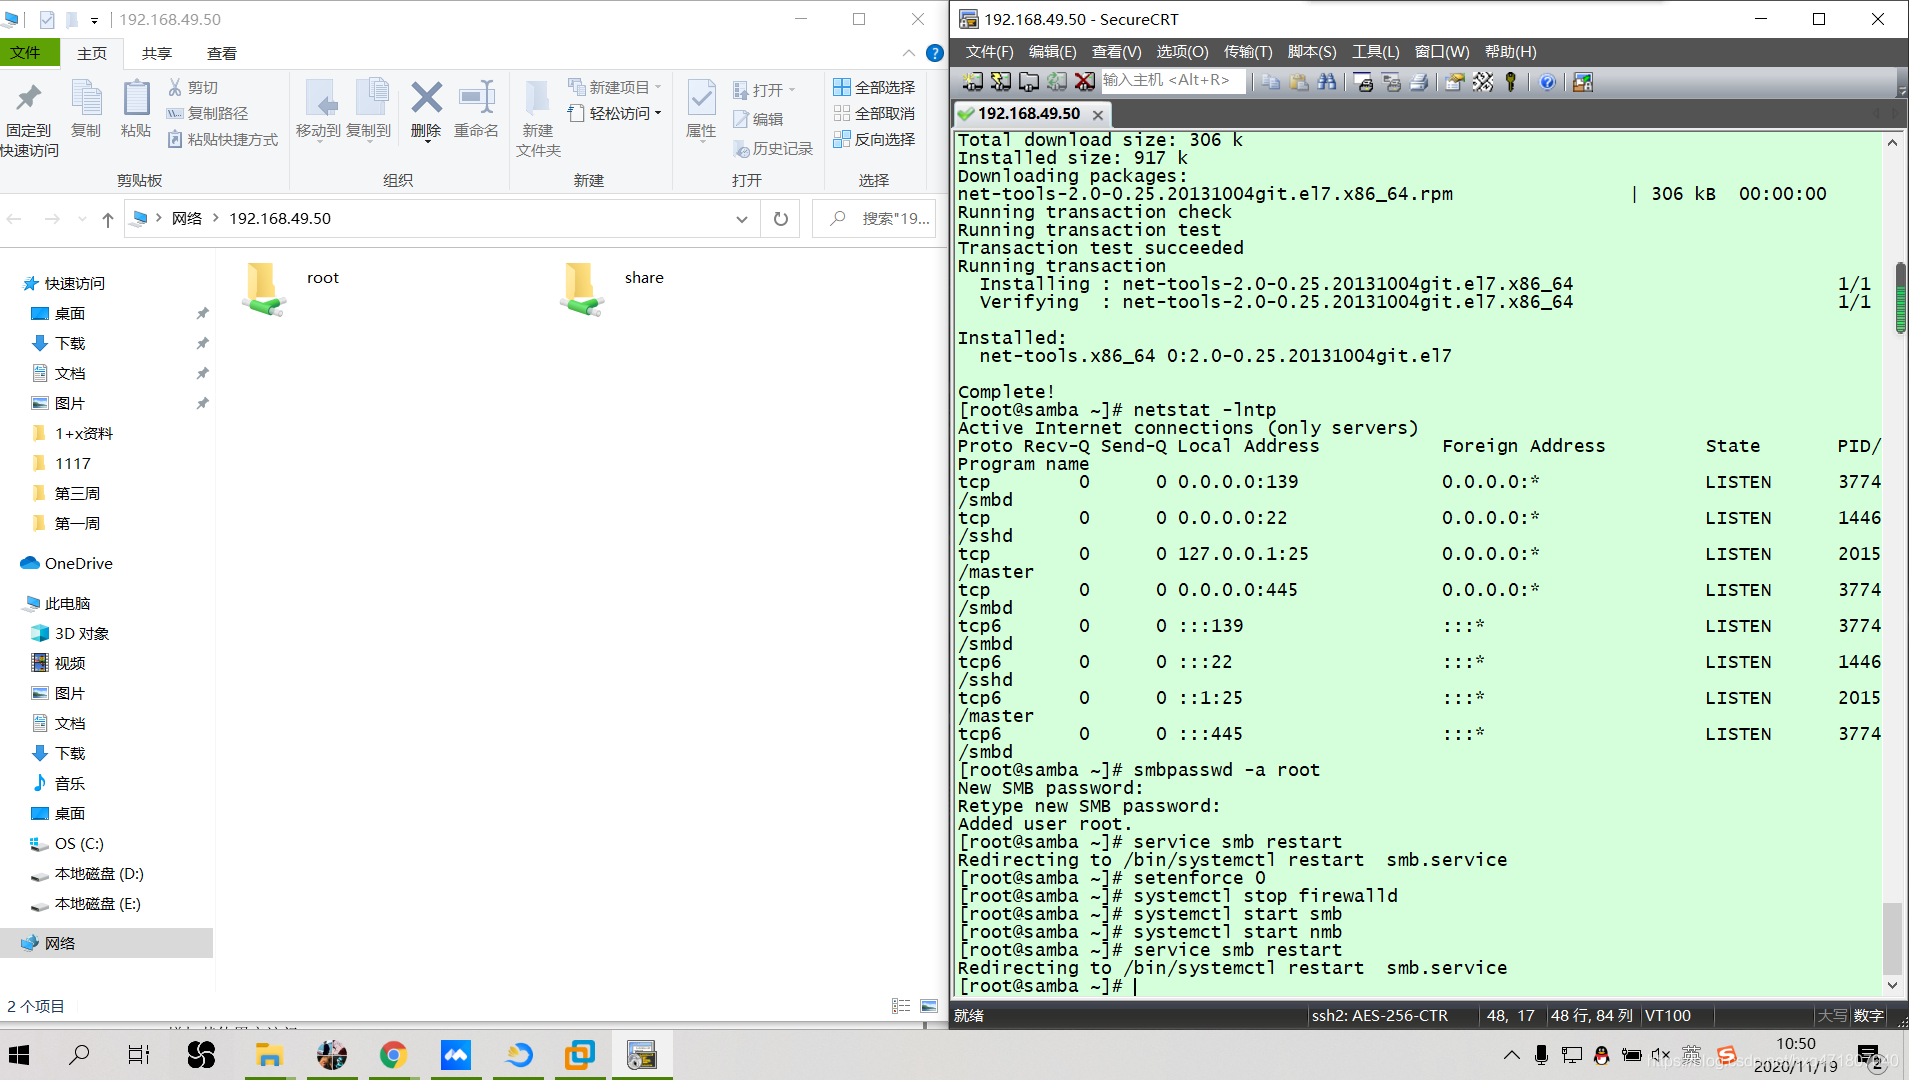Click the muted speaker tray icon
The width and height of the screenshot is (1909, 1080).
[1661, 1055]
